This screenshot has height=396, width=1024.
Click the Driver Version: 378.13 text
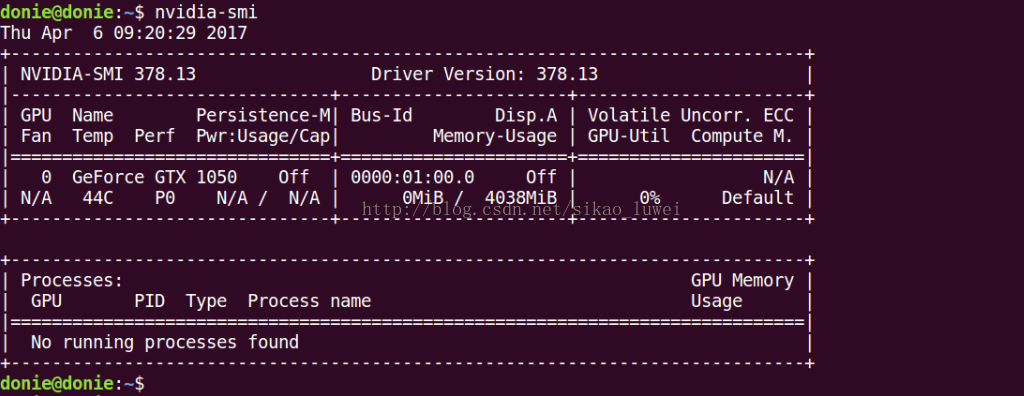(484, 74)
